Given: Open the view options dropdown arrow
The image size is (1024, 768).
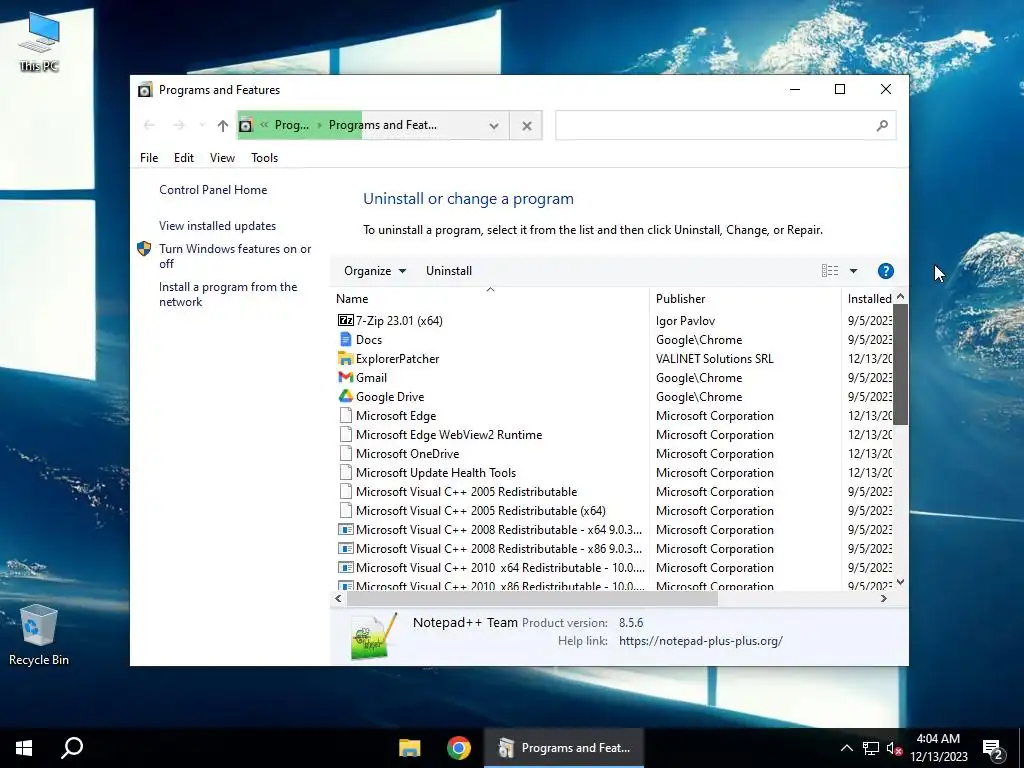Looking at the screenshot, I should 853,271.
